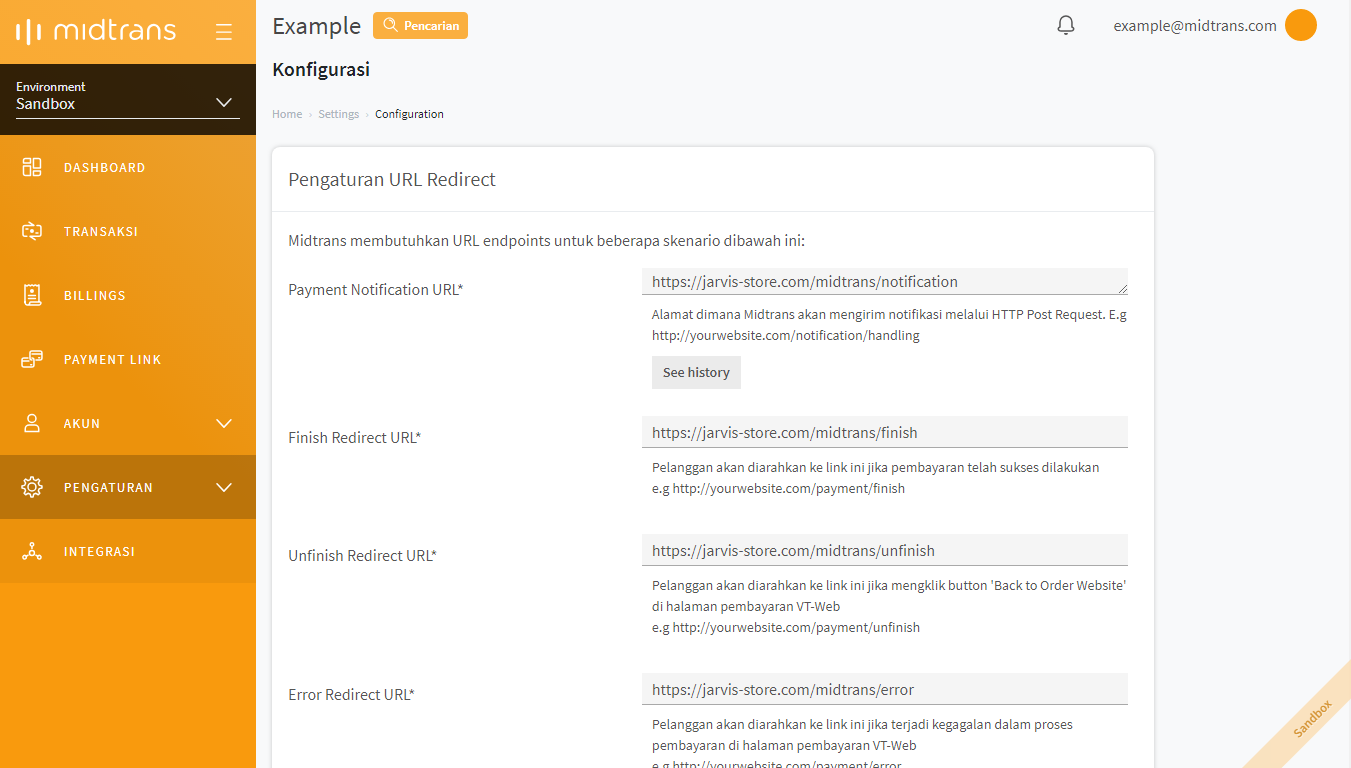Click the Konfigurasi page title
The image size is (1351, 768).
point(321,70)
